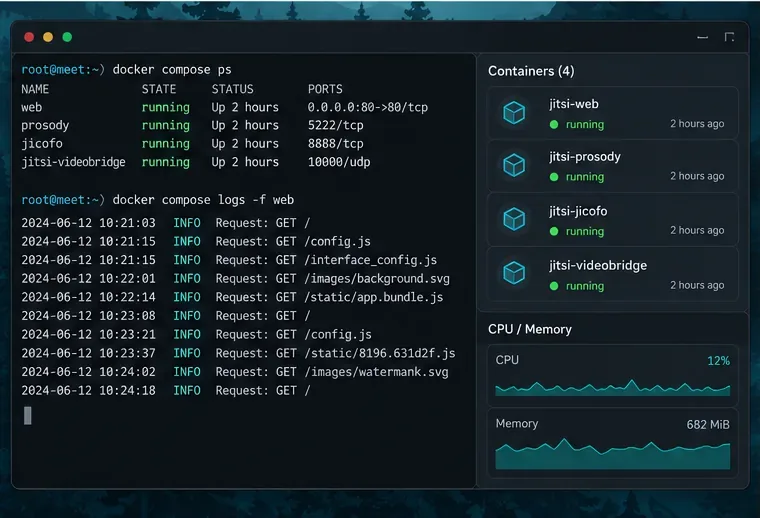Click the jitsi-videobridge container cube icon
The width and height of the screenshot is (760, 518).
pos(514,273)
